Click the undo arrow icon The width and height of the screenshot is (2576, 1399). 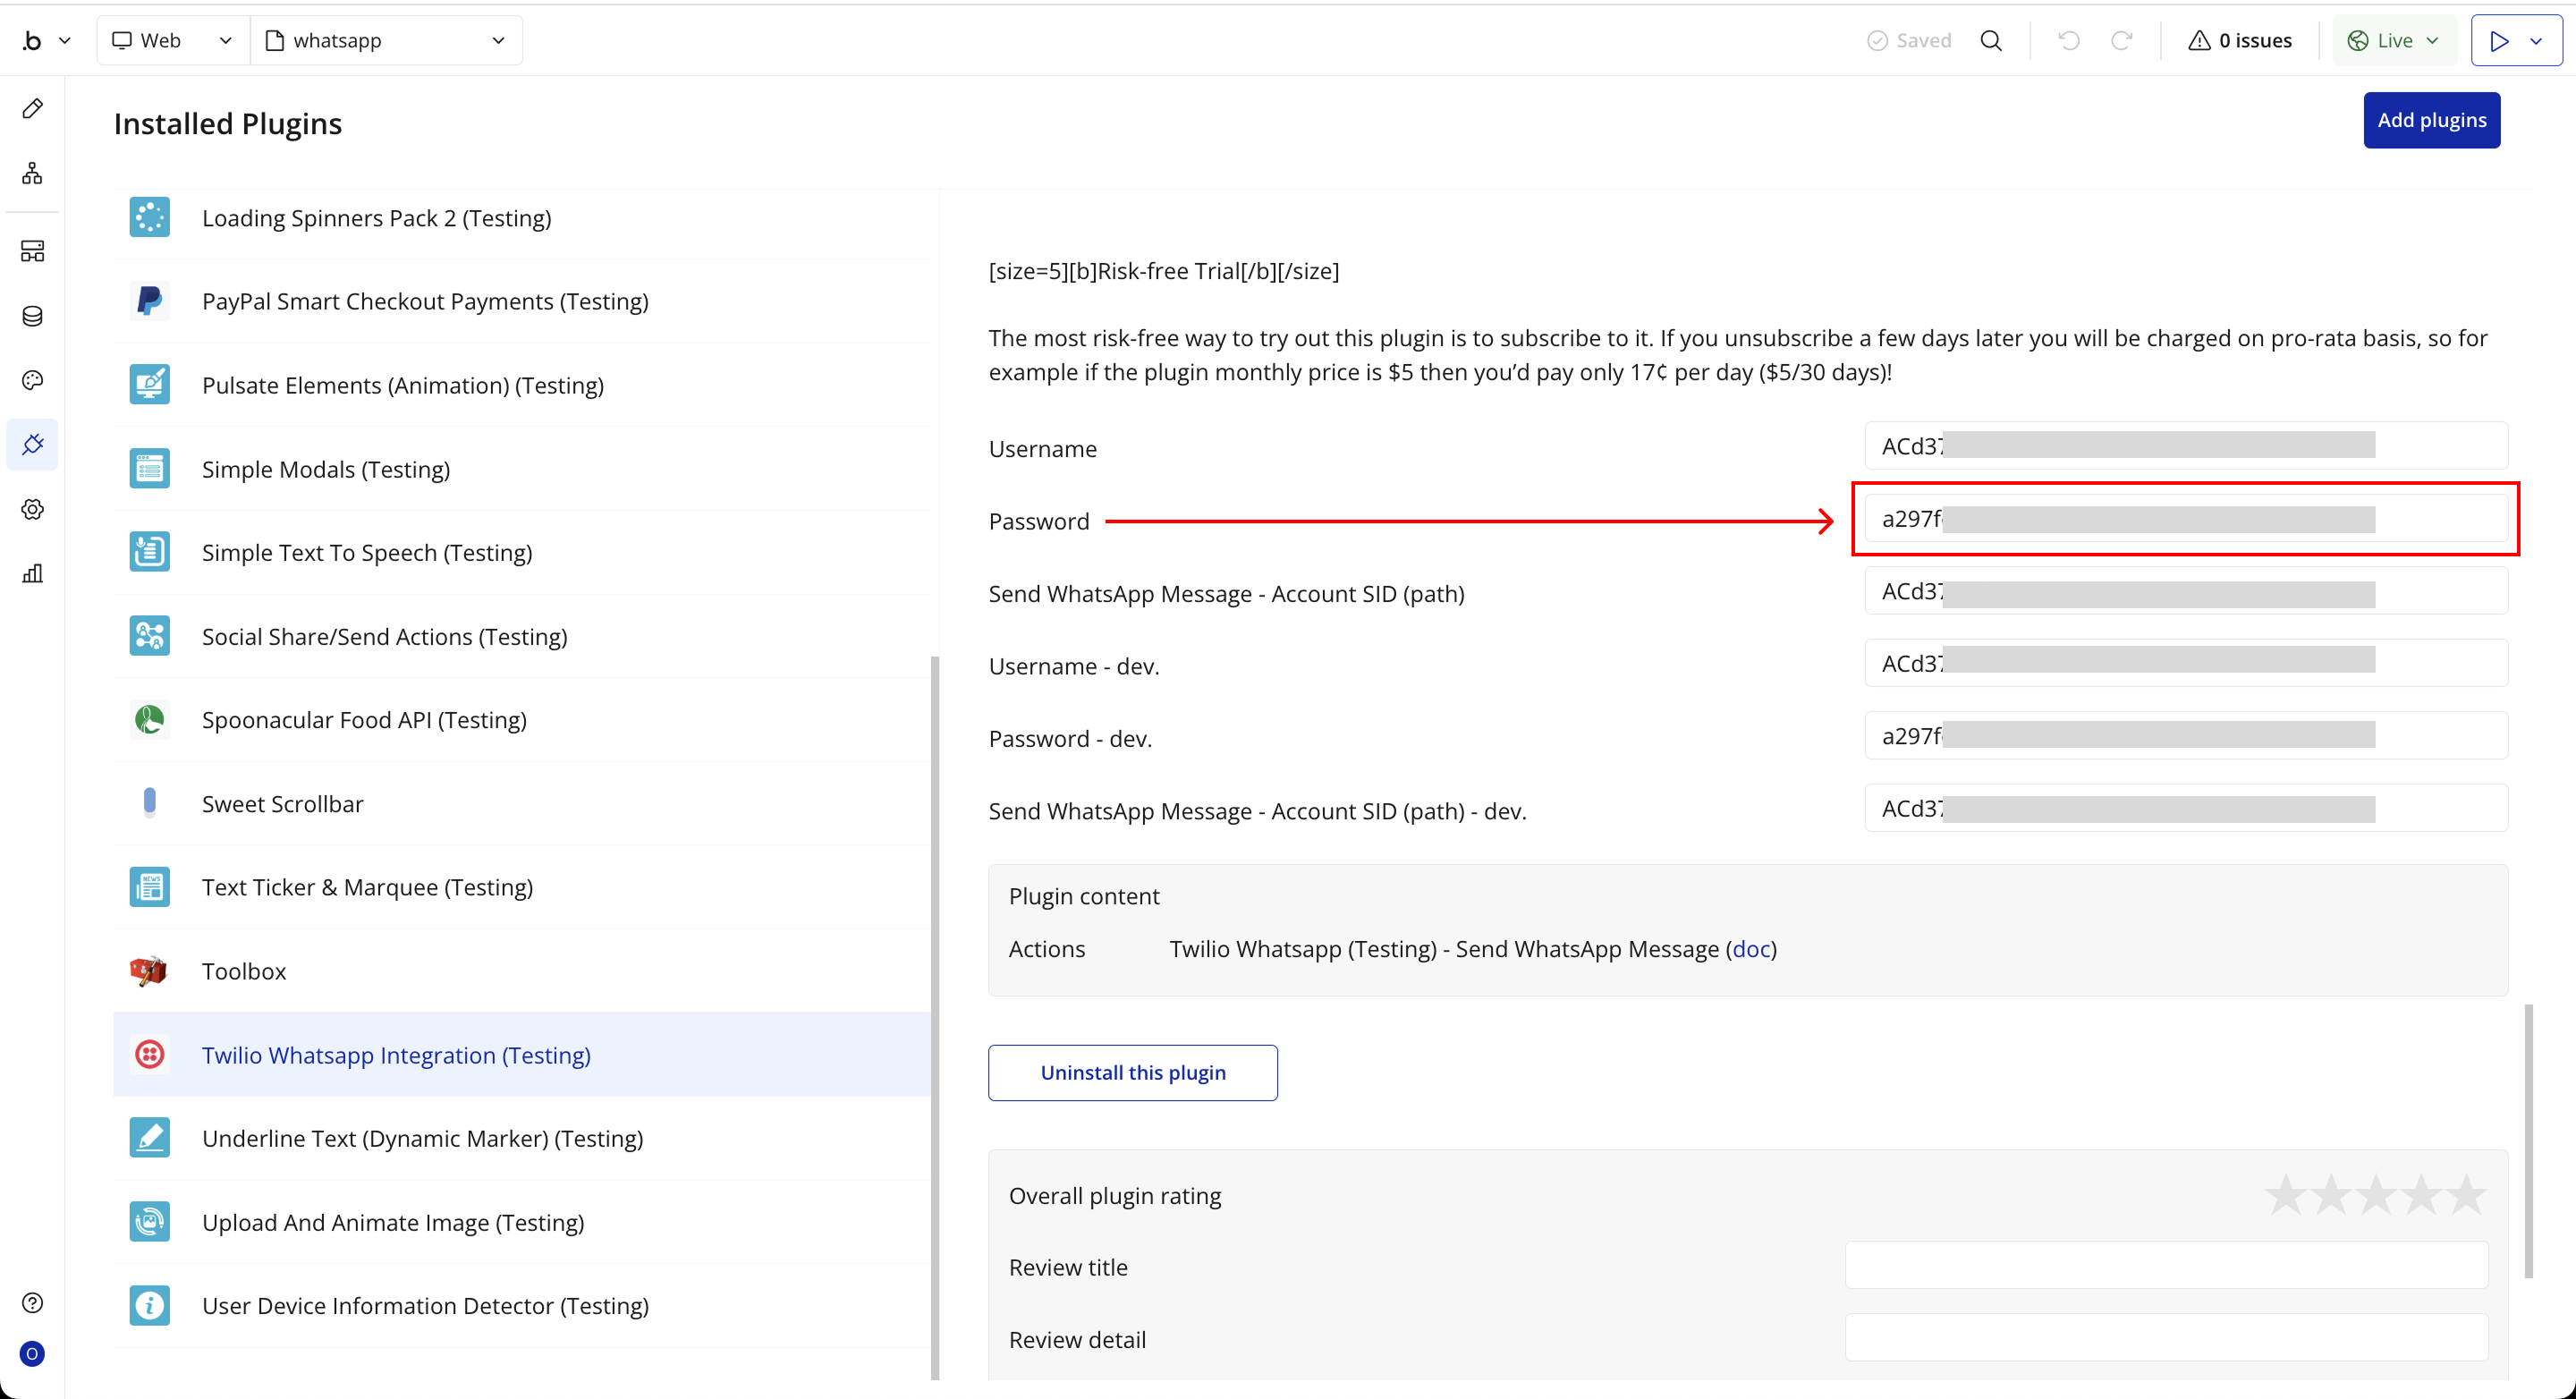(x=2069, y=40)
